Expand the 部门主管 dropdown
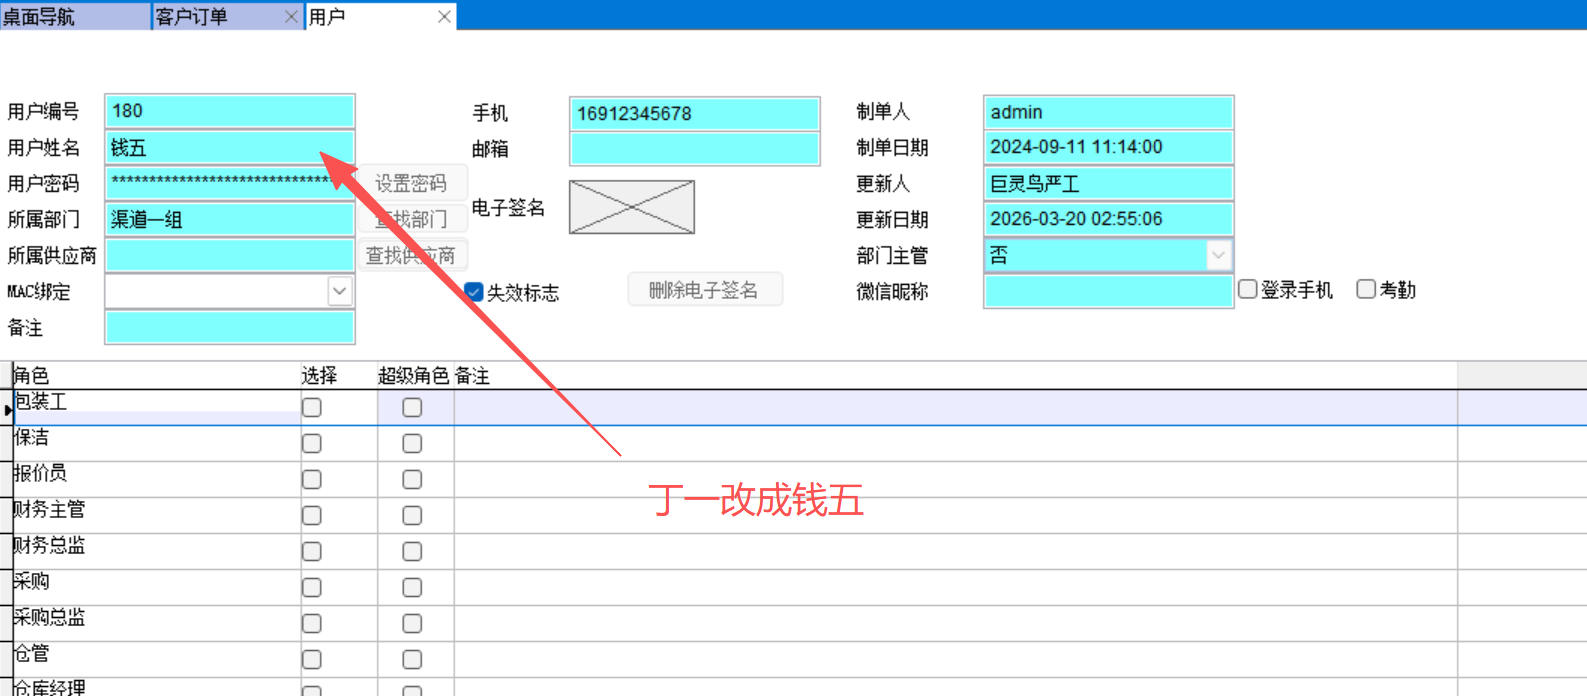This screenshot has width=1587, height=696. [1218, 255]
